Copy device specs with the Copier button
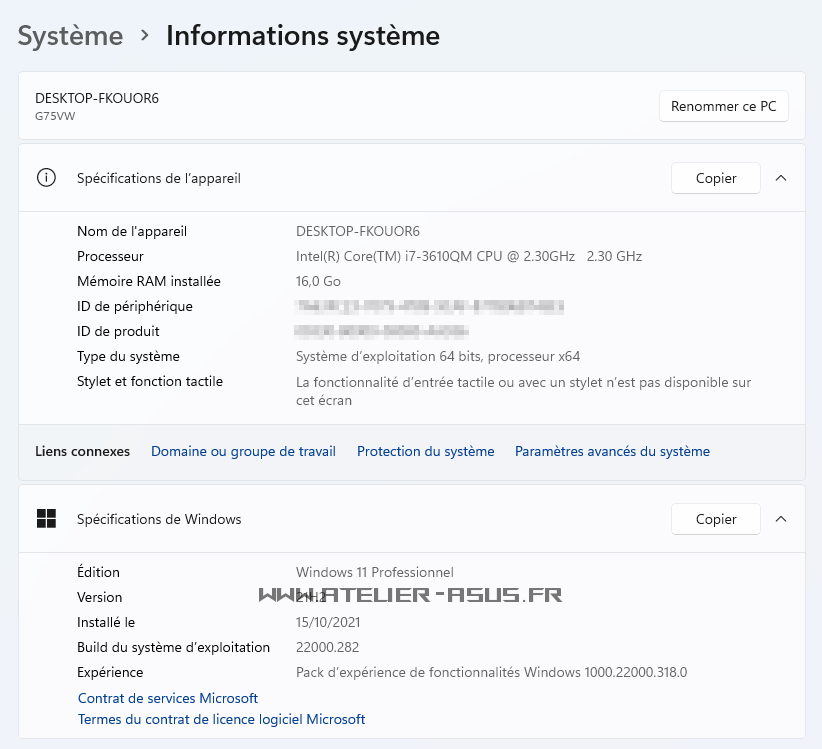Screen dimensions: 822x749 [x=715, y=178]
